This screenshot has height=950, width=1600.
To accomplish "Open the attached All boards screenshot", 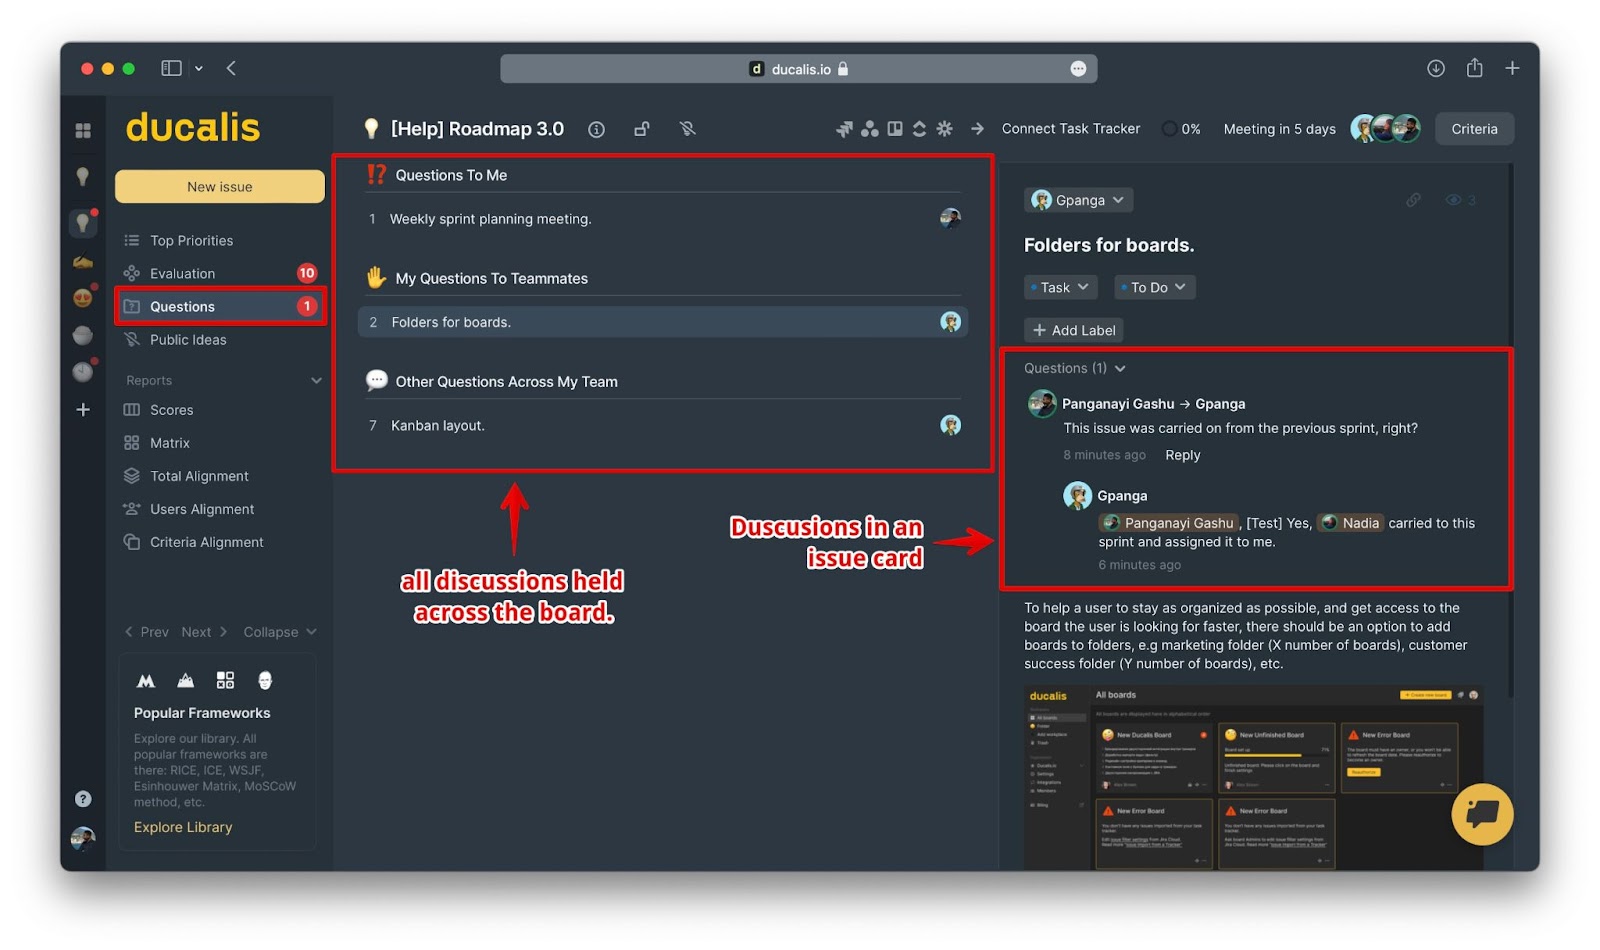I will pos(1253,778).
